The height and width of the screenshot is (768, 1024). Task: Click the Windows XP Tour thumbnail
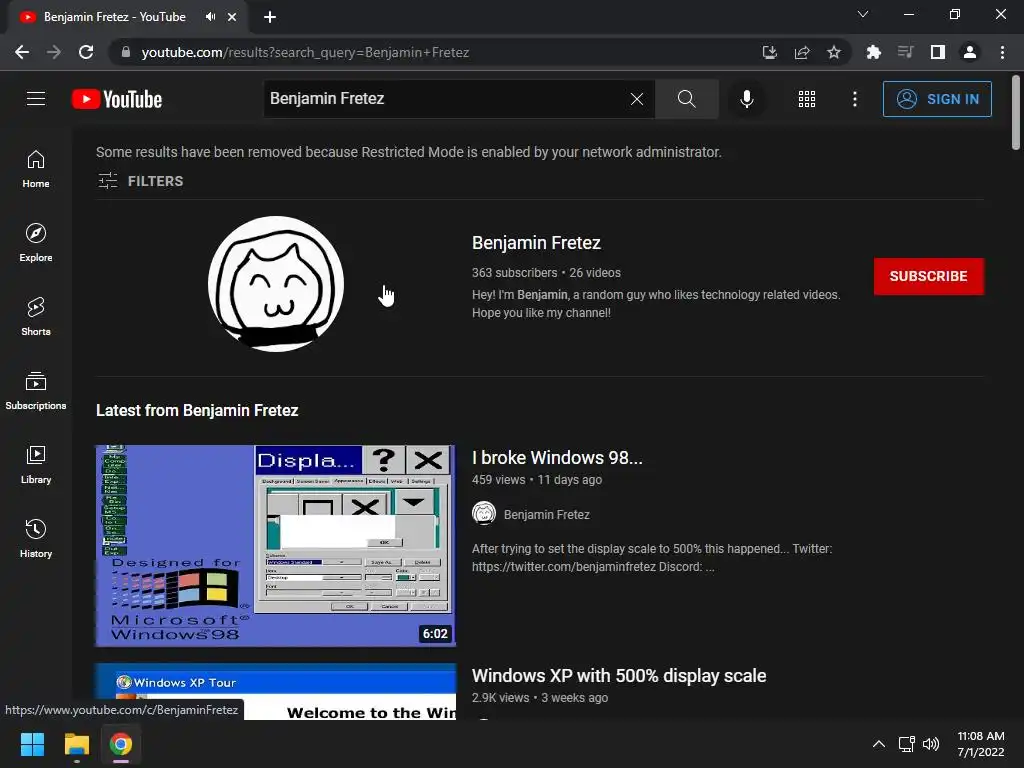[276, 692]
